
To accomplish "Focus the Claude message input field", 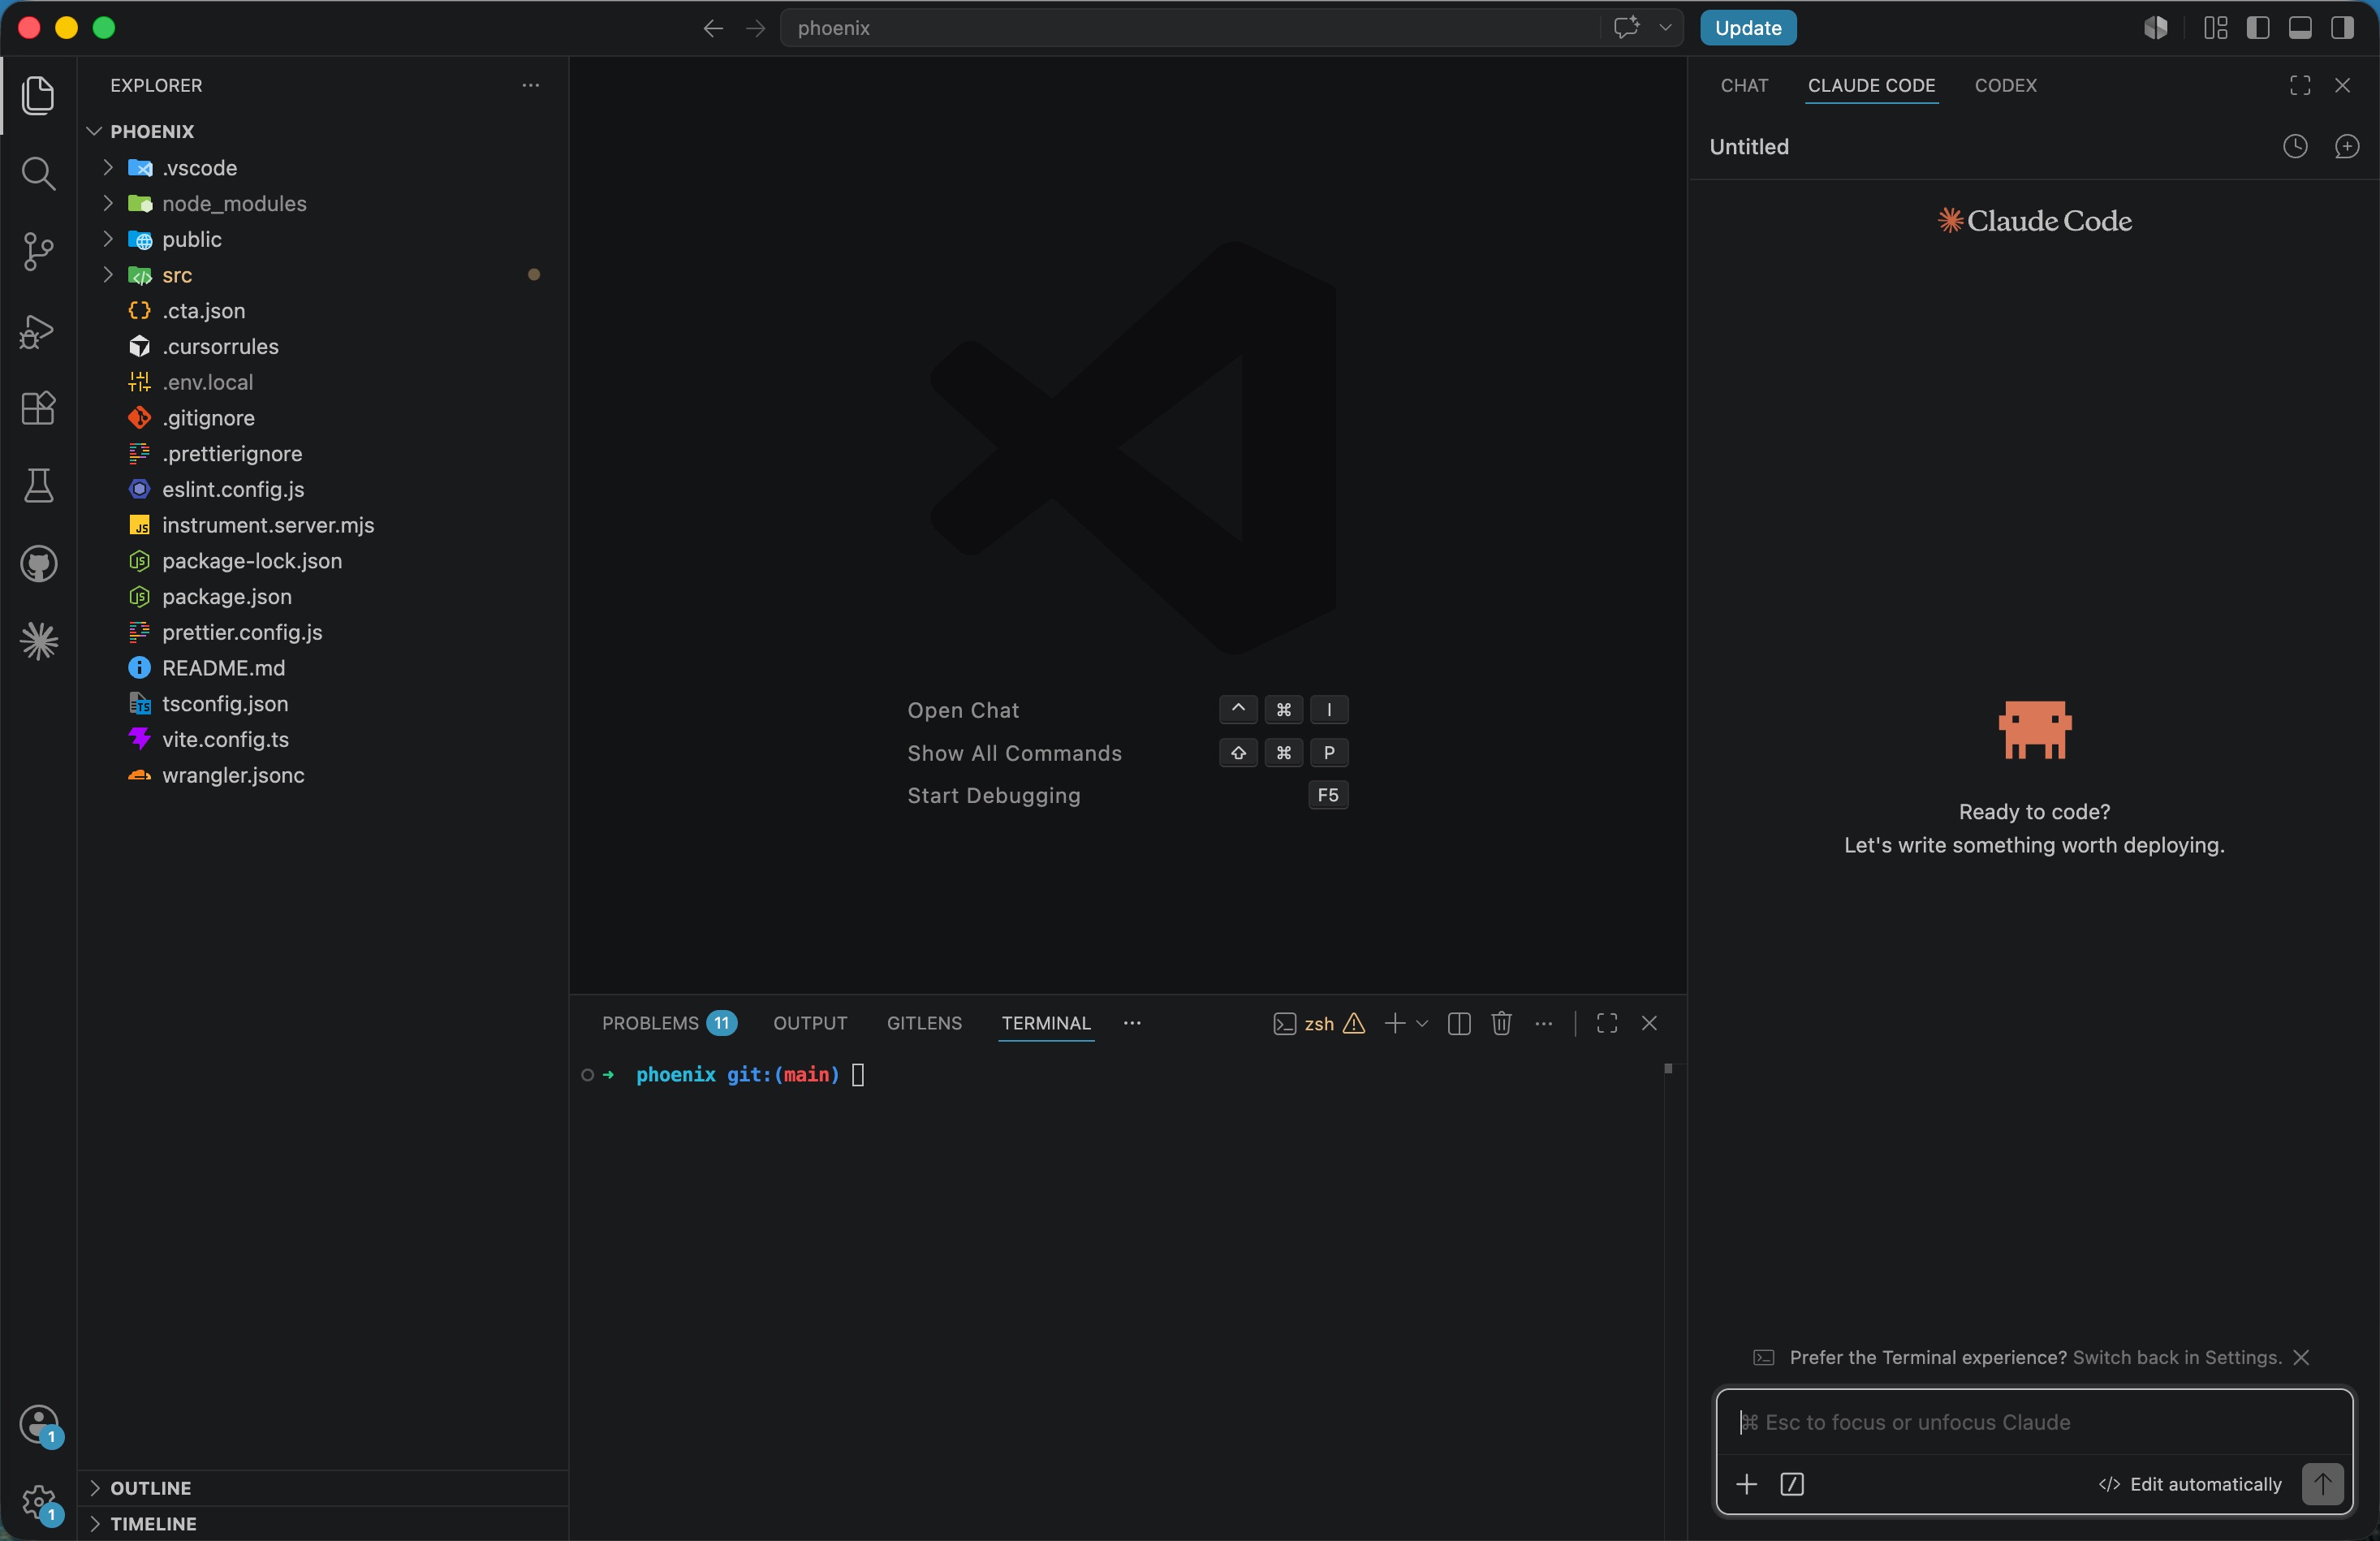I will pos(2033,1422).
